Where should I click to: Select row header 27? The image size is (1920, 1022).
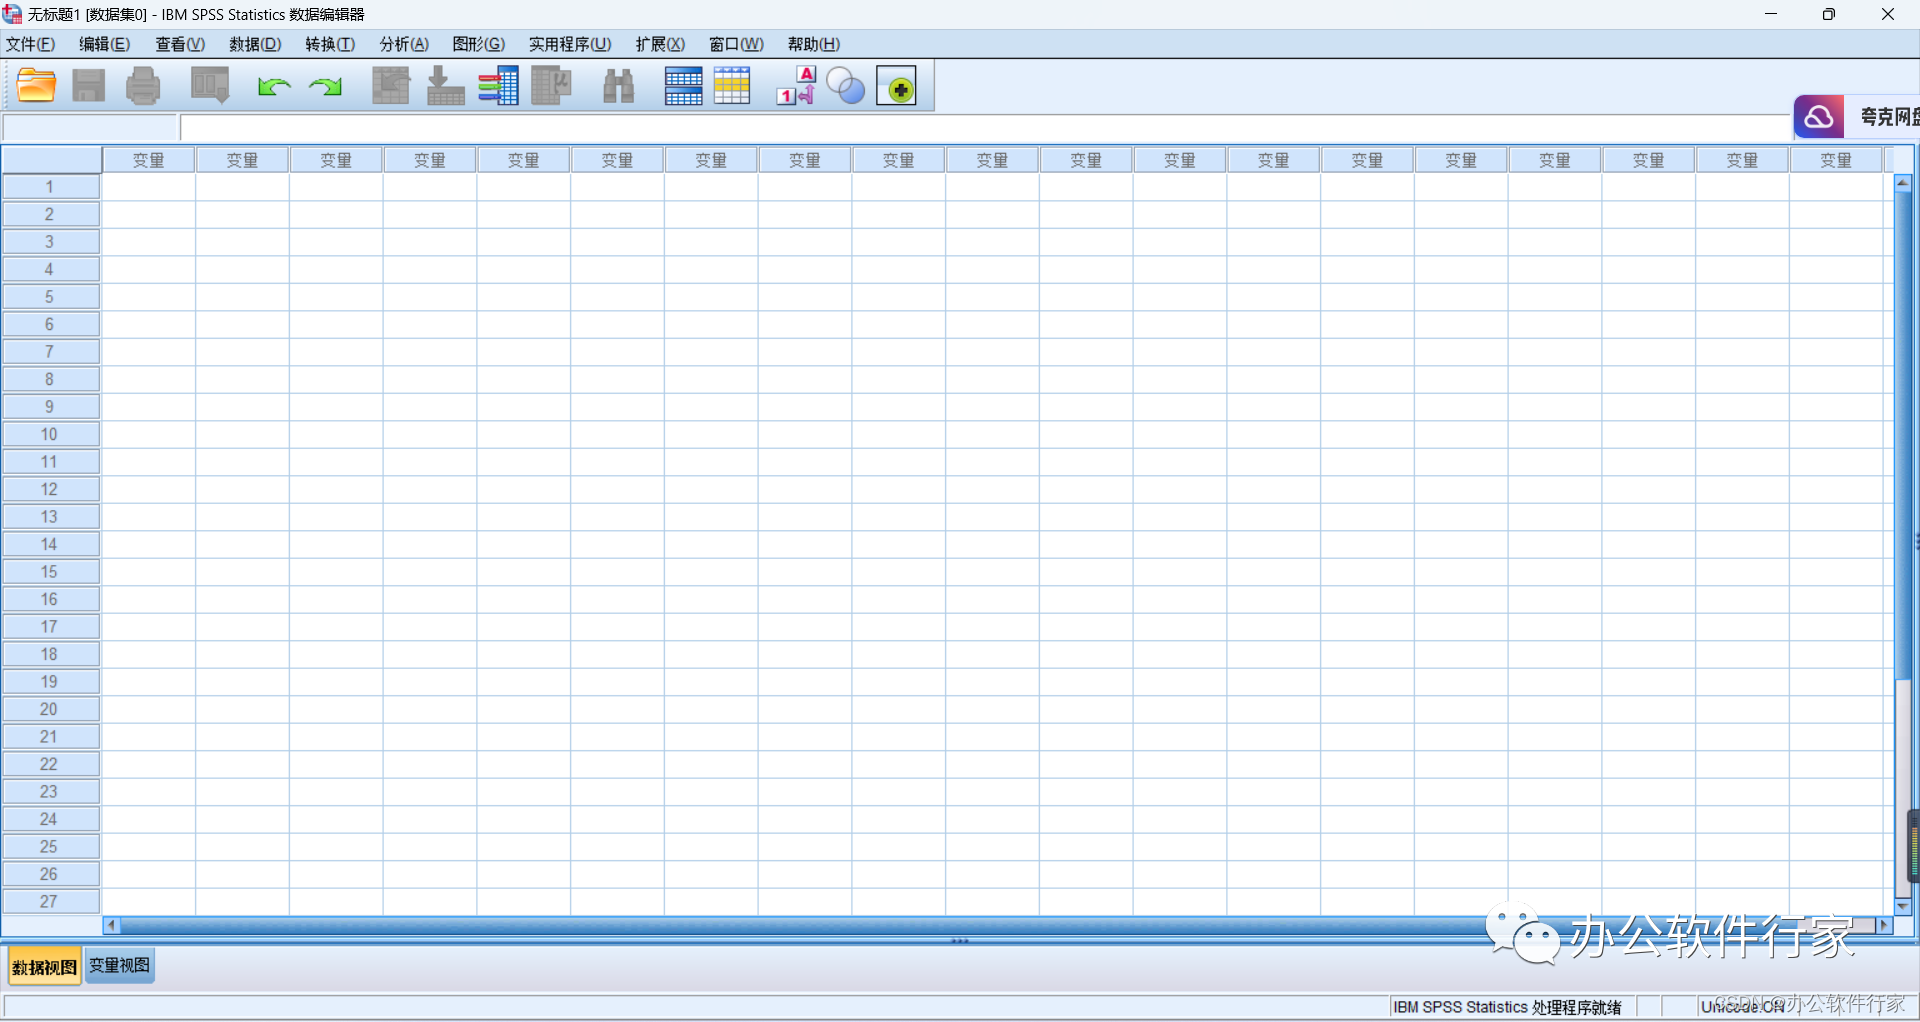(50, 902)
